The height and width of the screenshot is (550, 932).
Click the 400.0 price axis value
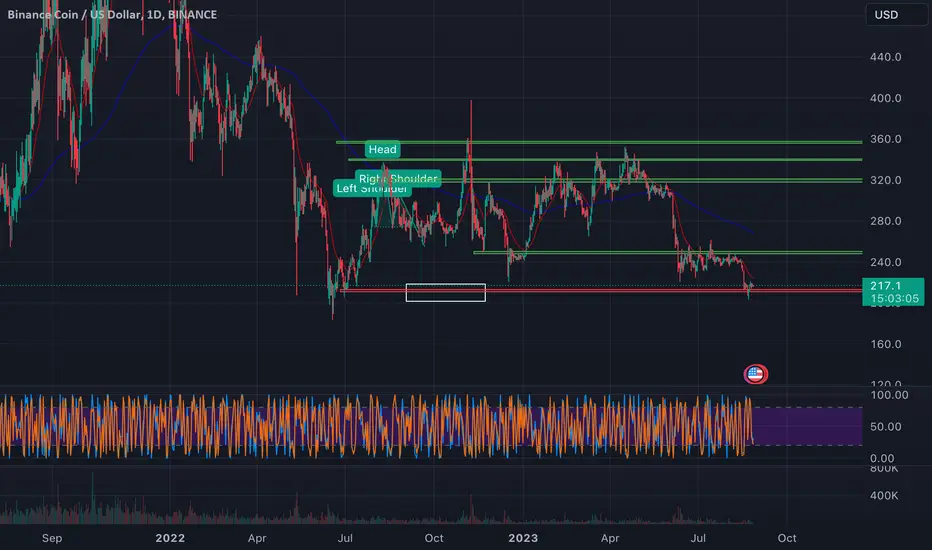tap(886, 98)
